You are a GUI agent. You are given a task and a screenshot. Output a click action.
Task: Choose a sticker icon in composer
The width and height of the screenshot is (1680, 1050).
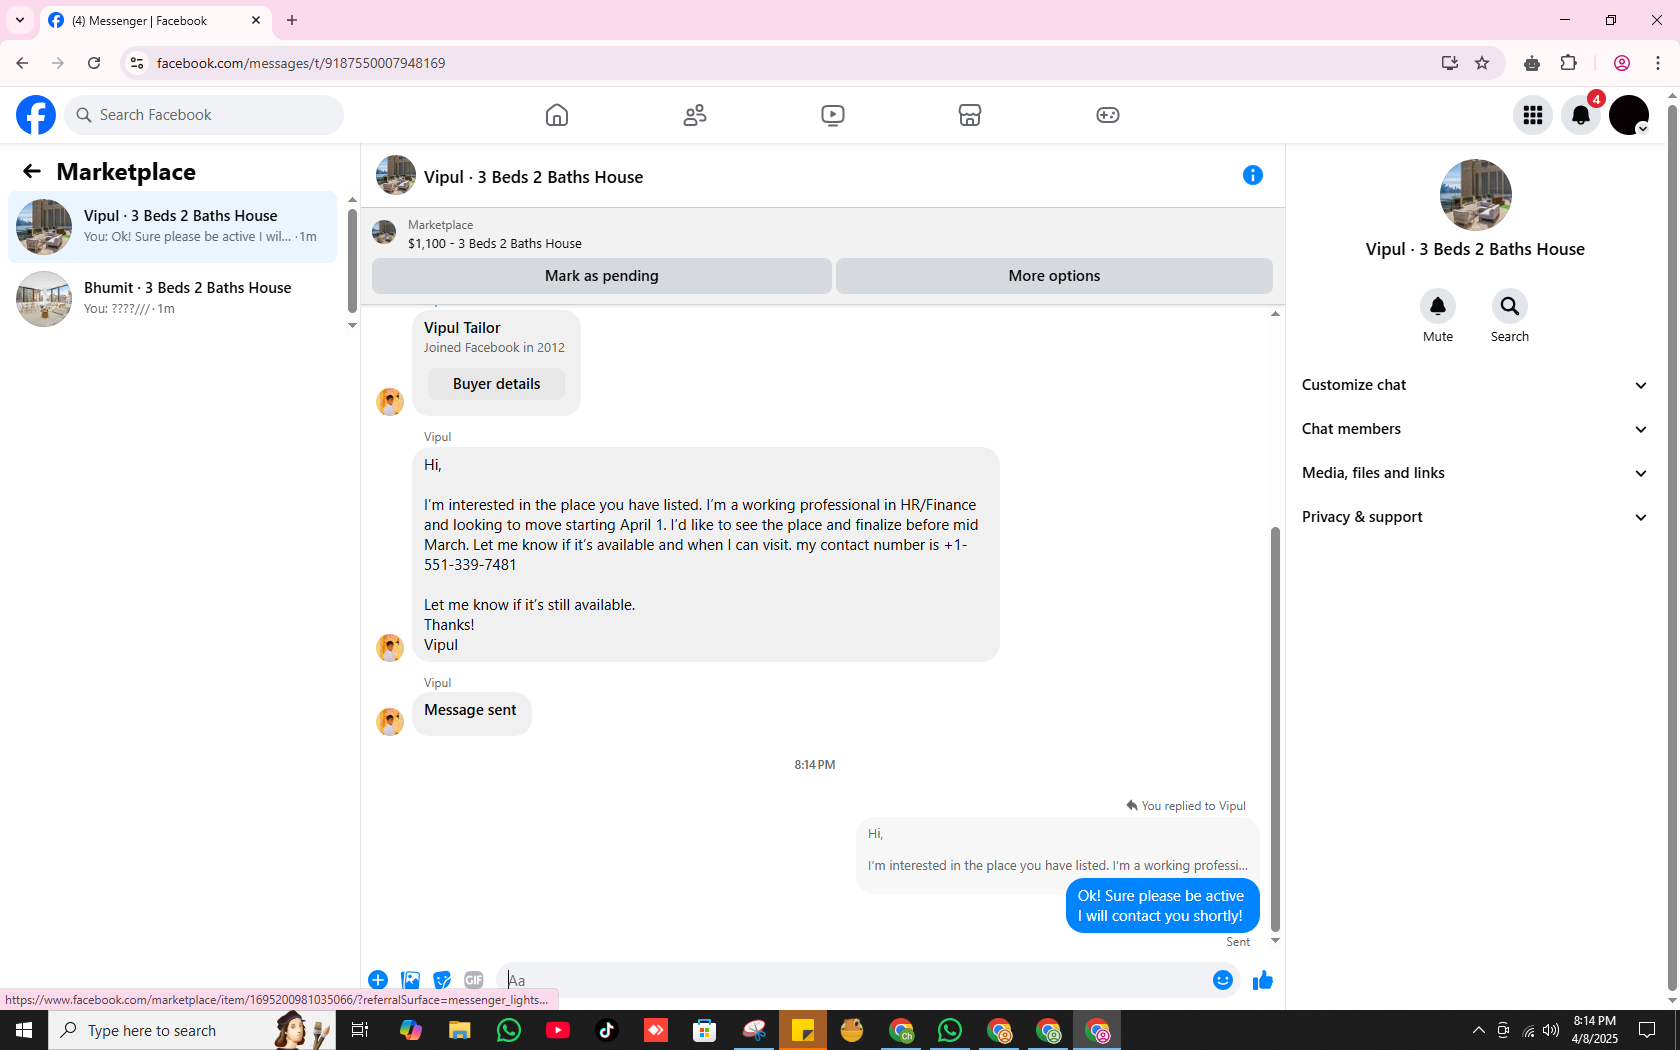pyautogui.click(x=442, y=980)
